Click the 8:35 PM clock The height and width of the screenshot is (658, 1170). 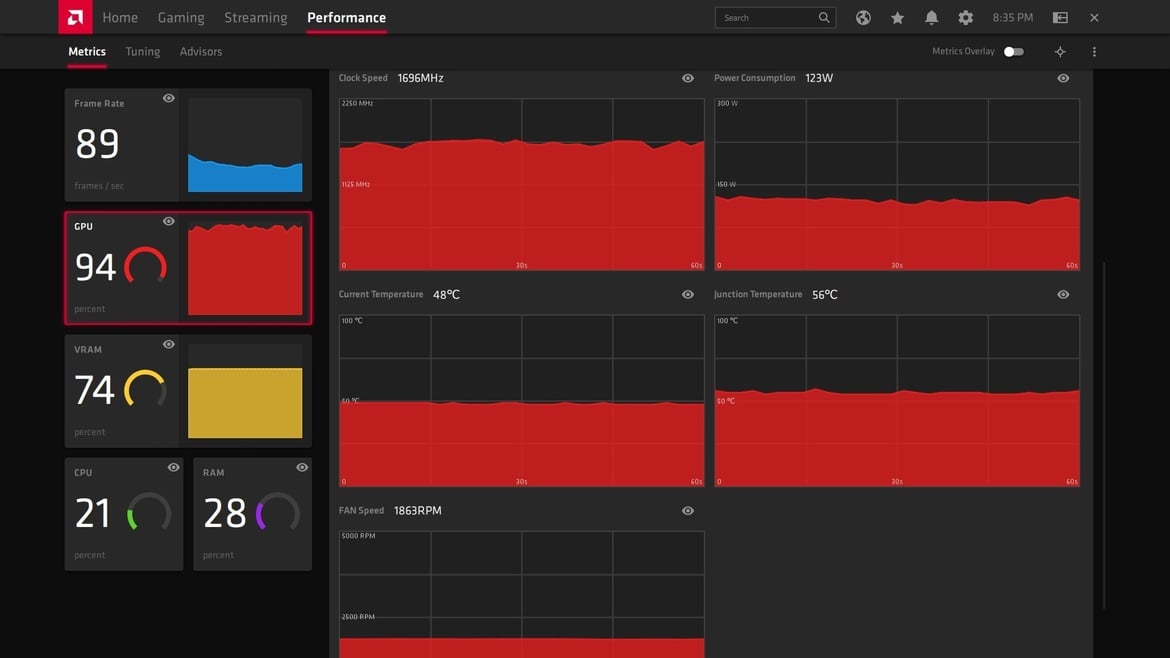point(1013,18)
